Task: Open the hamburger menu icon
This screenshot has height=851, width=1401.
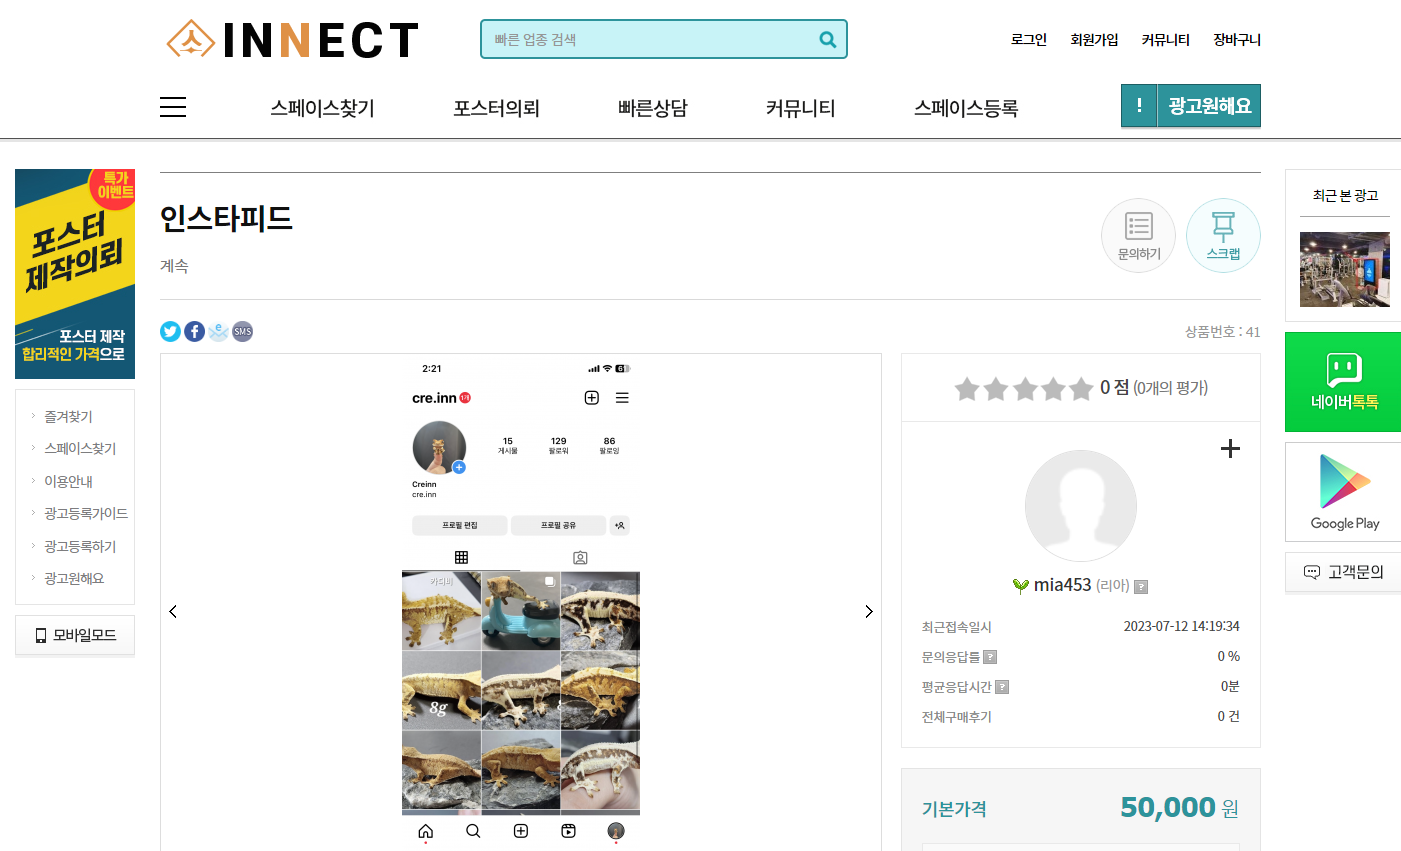Action: click(x=173, y=107)
